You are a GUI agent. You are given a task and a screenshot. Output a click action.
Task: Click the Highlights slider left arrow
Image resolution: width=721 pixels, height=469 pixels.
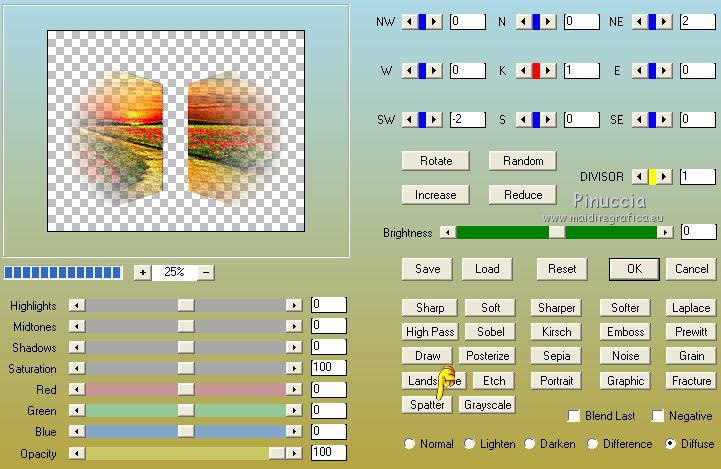77,305
